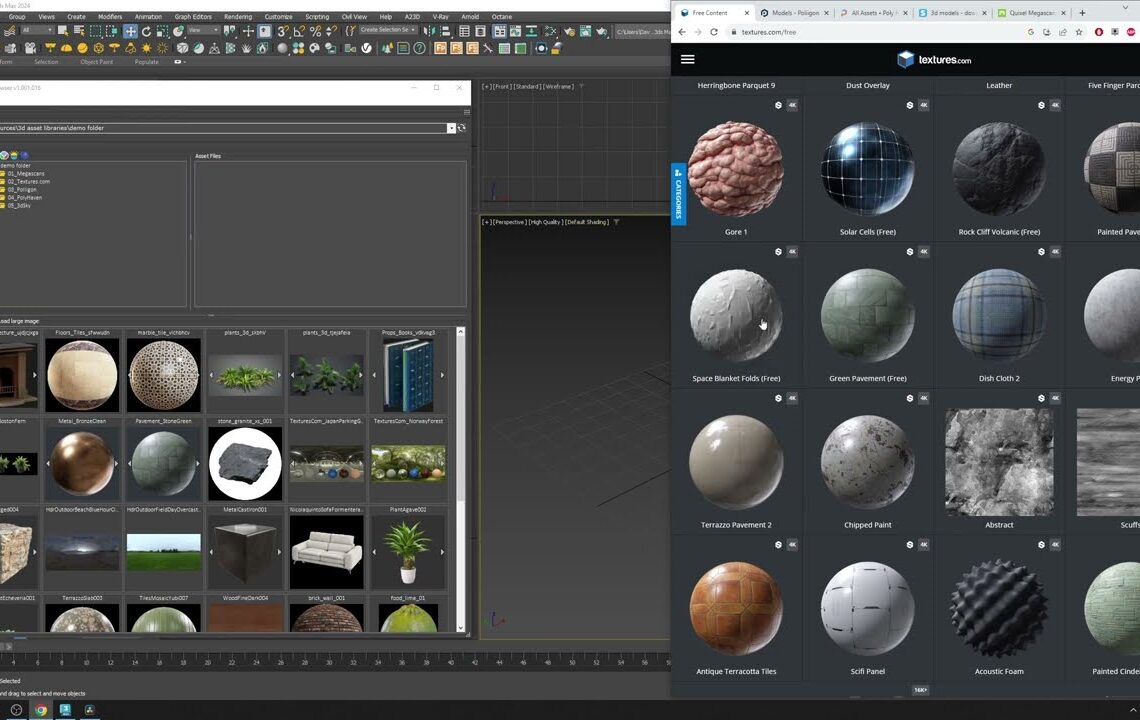Open the Mirror tool
Image resolution: width=1140 pixels, height=720 pixels.
pyautogui.click(x=431, y=31)
